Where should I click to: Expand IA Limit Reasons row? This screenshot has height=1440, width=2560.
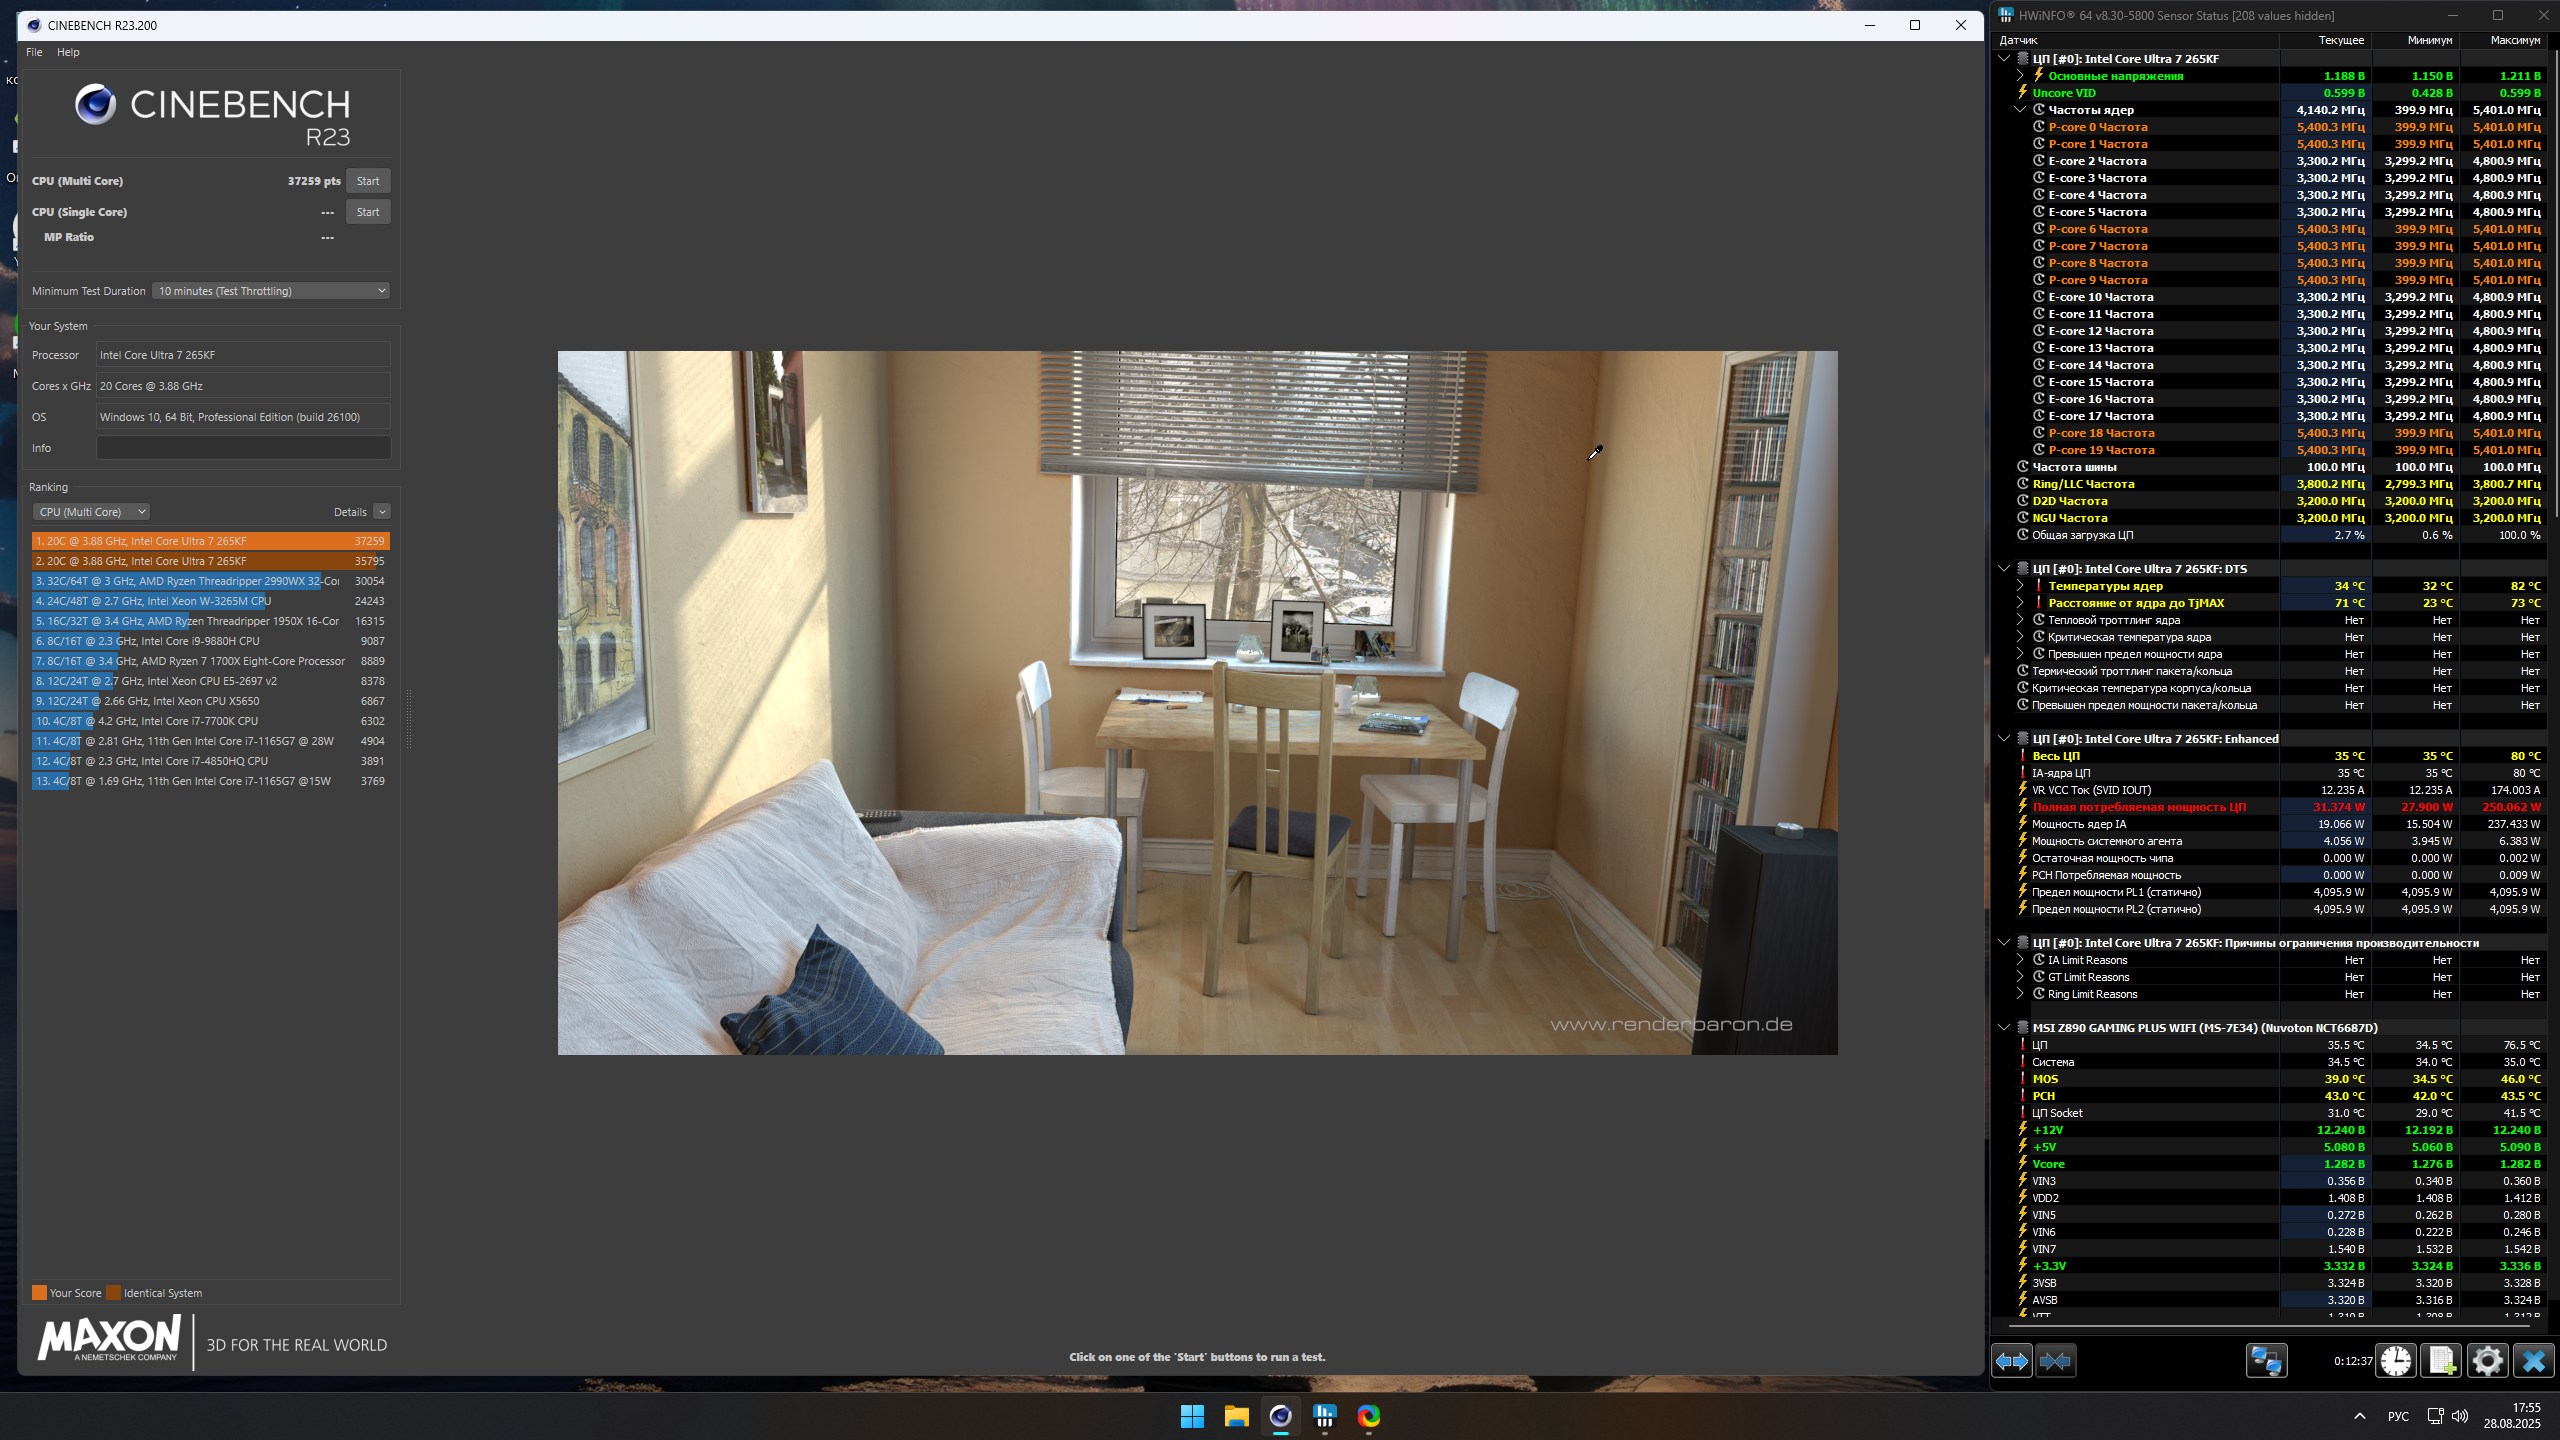click(2020, 960)
